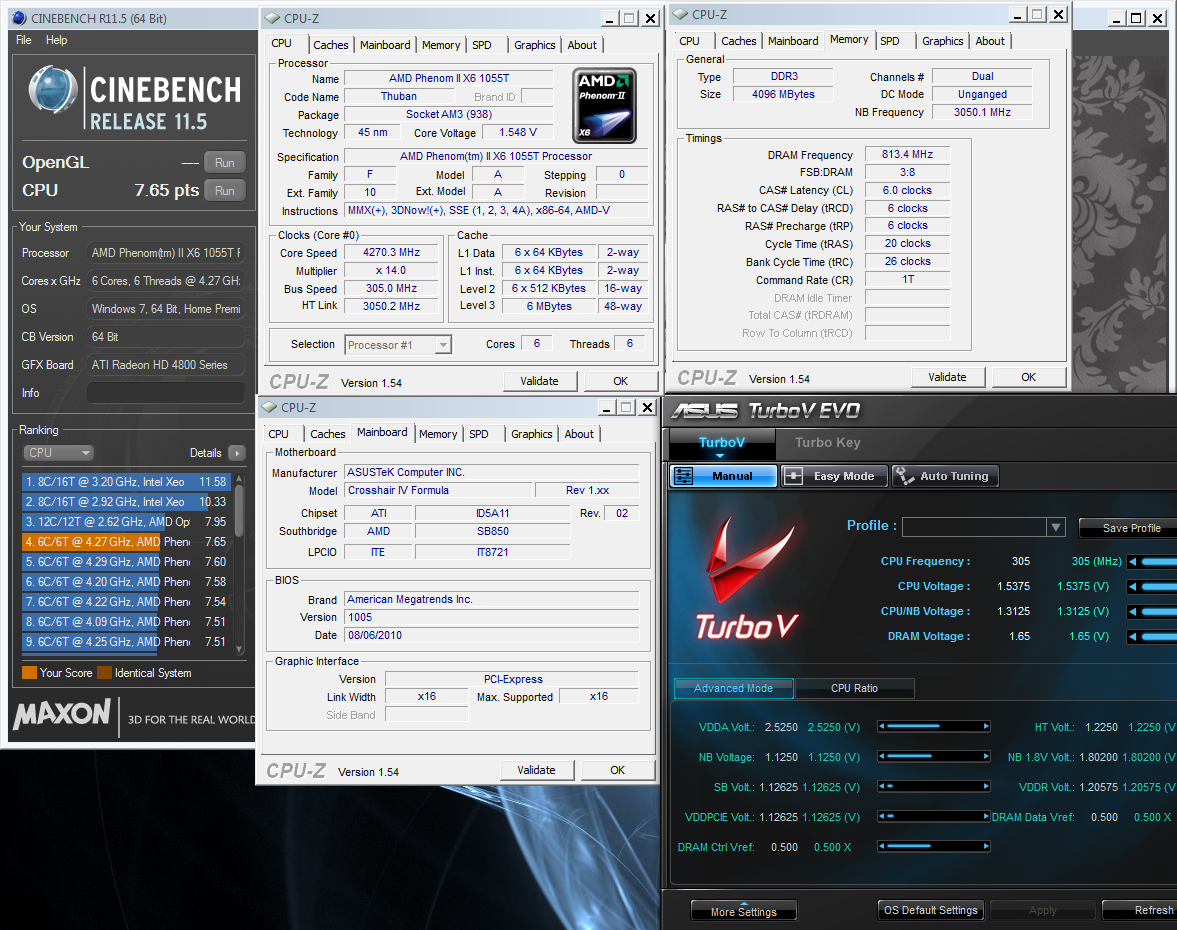Click the Cinebench icon in its title bar

pyautogui.click(x=19, y=18)
